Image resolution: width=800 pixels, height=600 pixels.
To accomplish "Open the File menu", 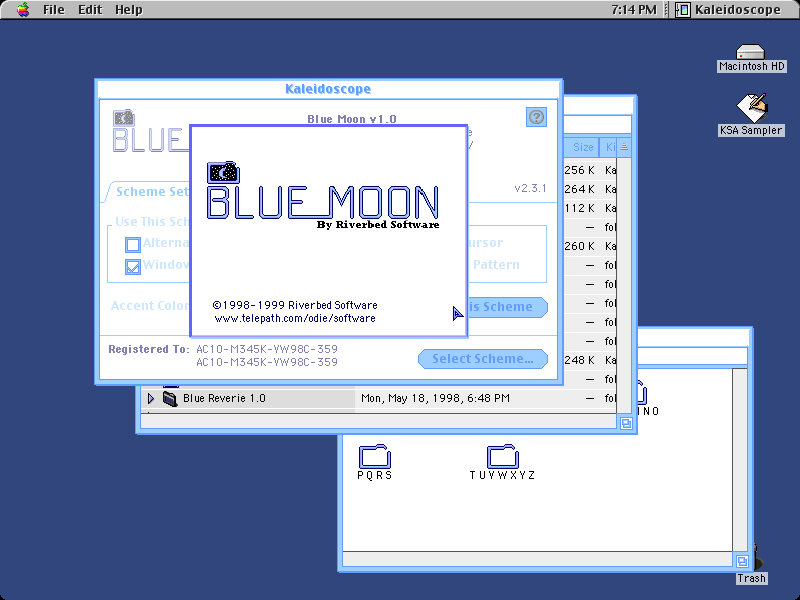I will point(54,10).
